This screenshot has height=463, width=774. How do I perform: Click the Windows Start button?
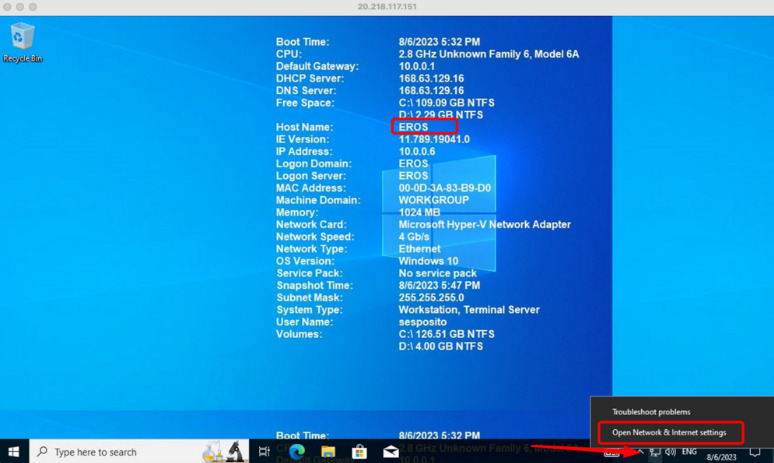pos(14,452)
